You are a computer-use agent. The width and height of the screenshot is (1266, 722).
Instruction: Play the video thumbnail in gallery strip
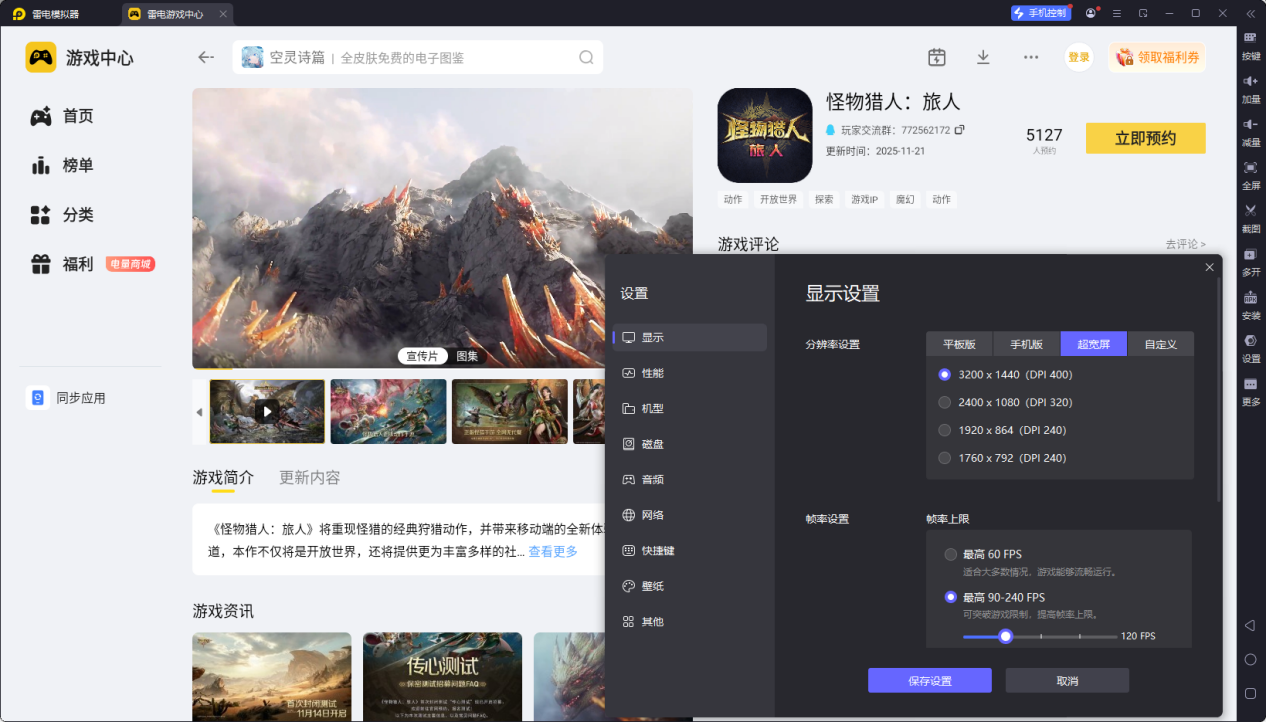click(x=266, y=411)
